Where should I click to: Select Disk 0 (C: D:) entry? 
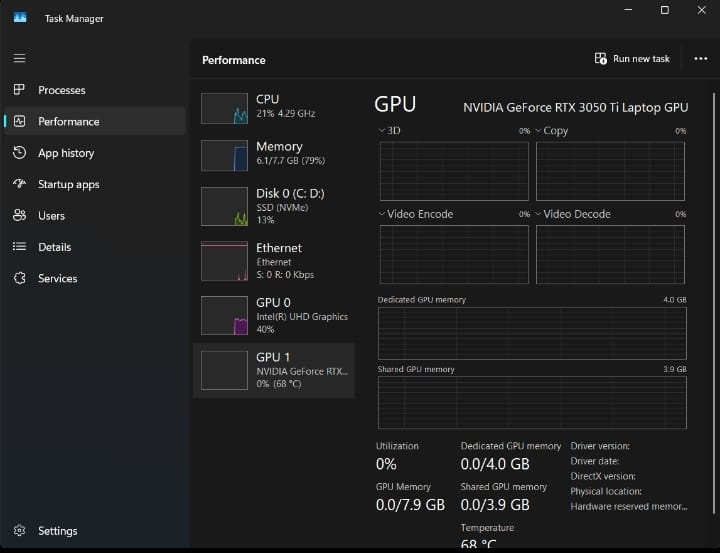[x=274, y=206]
